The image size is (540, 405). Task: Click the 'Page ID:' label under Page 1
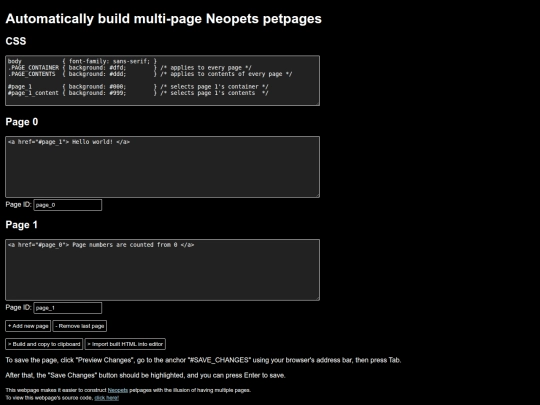[18, 308]
